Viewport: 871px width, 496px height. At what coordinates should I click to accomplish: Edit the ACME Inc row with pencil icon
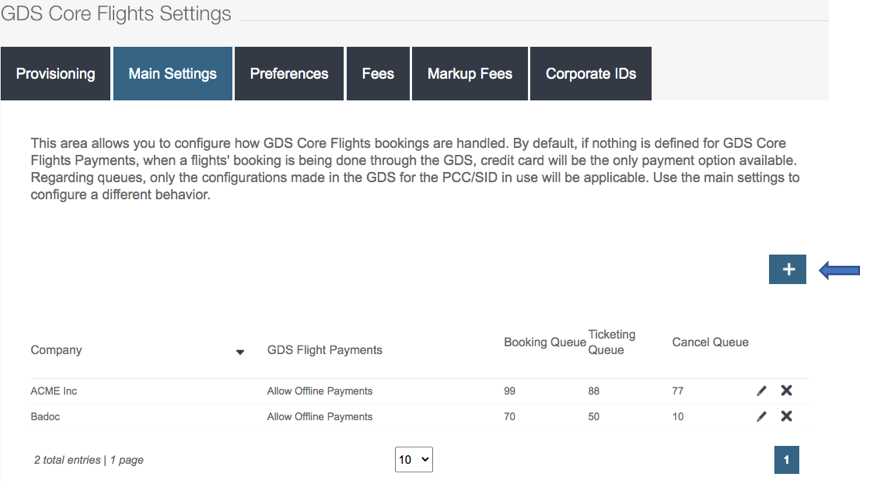tap(762, 391)
